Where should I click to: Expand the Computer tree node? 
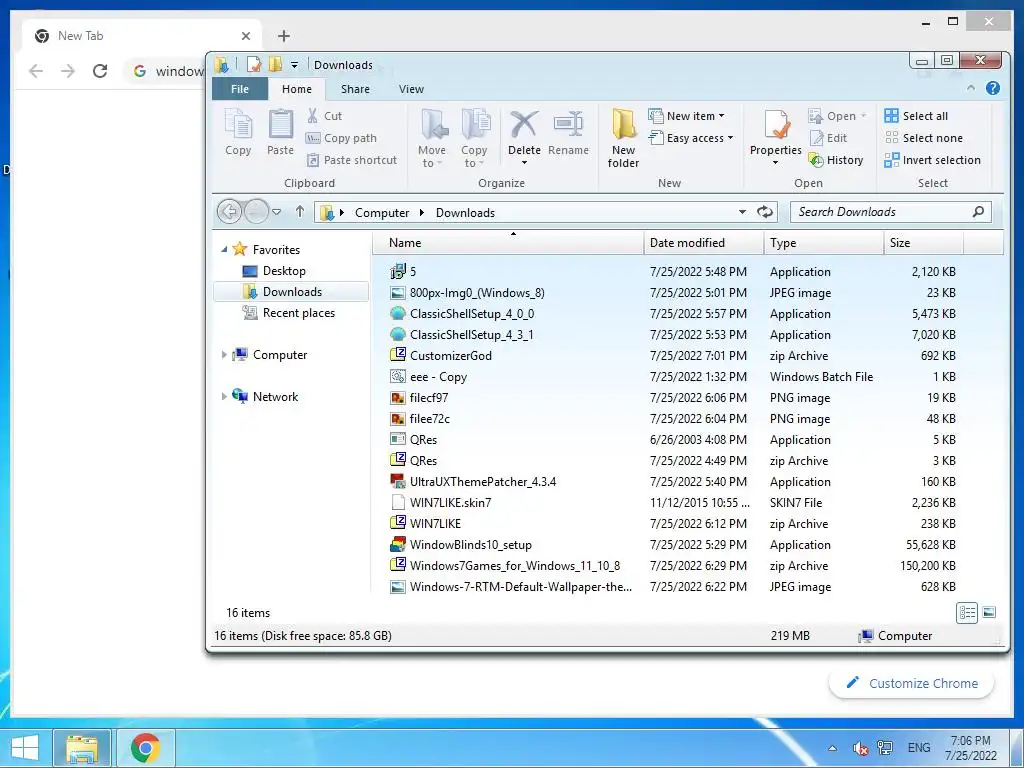pos(224,355)
